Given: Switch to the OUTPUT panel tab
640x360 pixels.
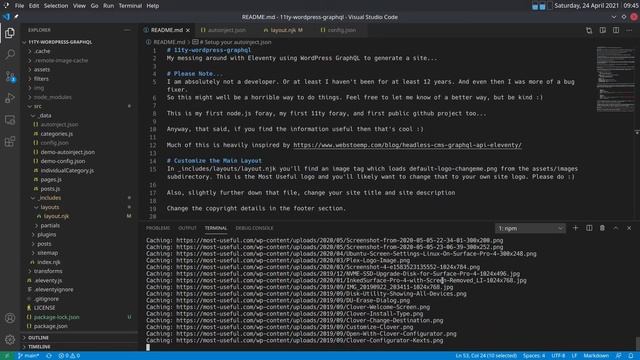Looking at the screenshot, I should (x=187, y=228).
